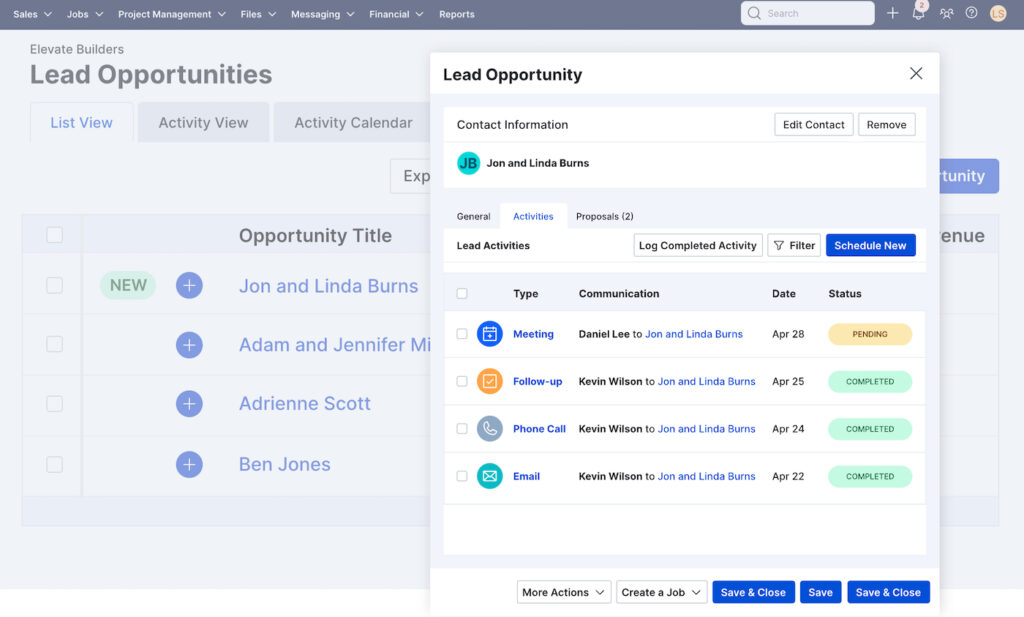
Task: Click plus icon beside Jon and Linda Burns
Action: coord(189,285)
